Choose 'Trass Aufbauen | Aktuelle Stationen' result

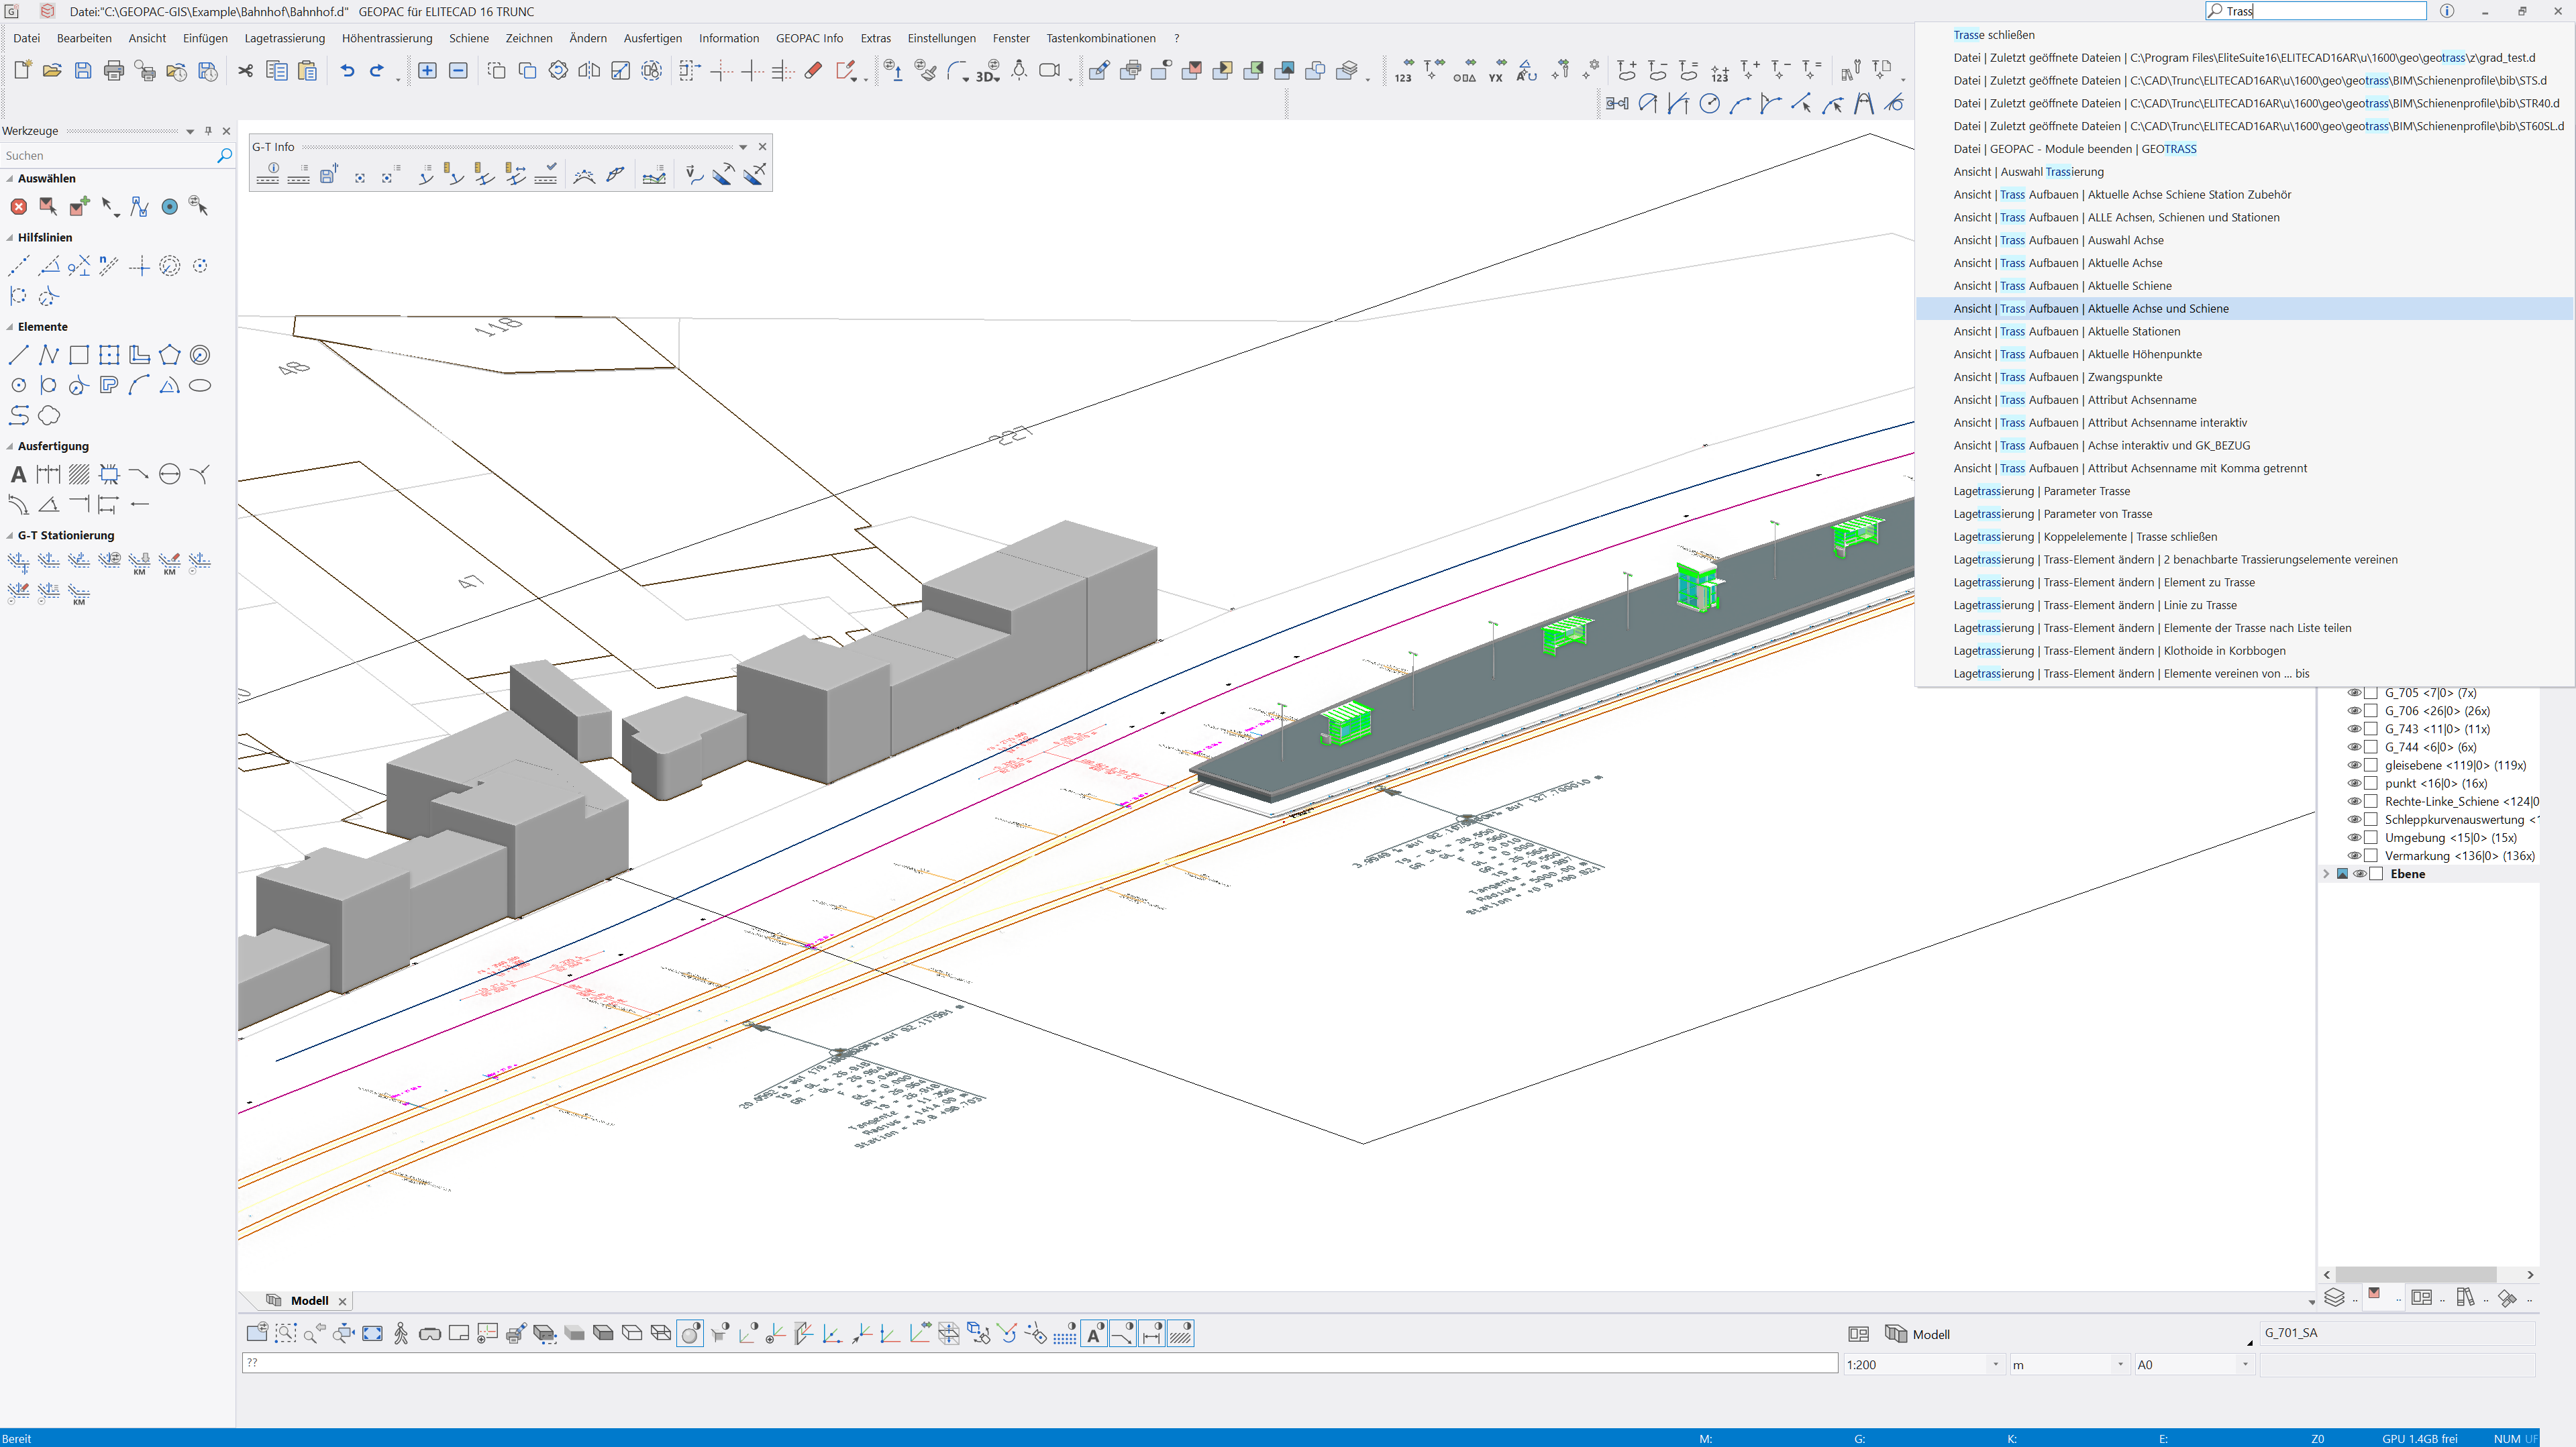pos(2066,332)
